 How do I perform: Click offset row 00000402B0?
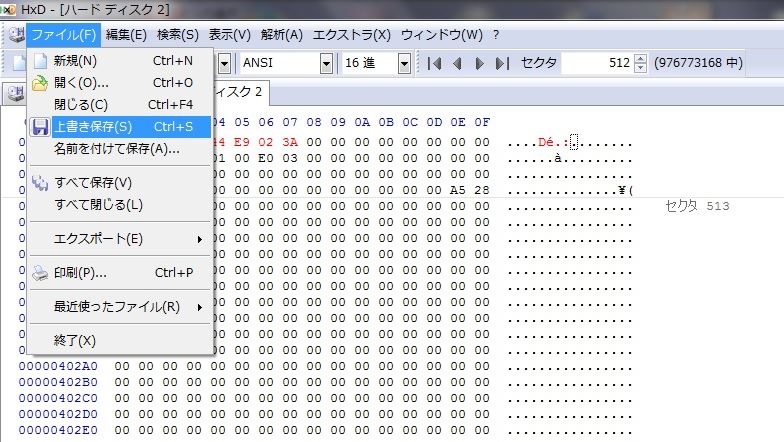click(58, 382)
